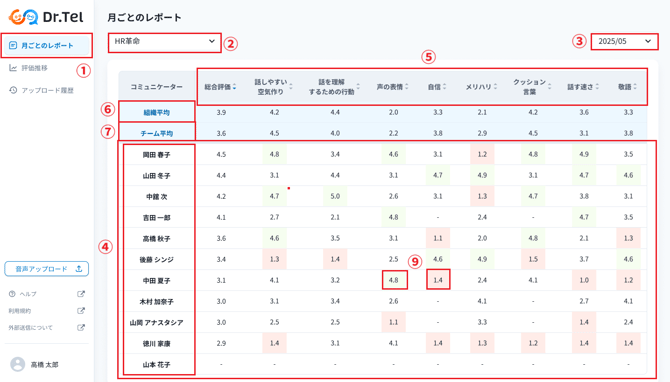
Task: Open 評価推移 page
Action: [34, 68]
